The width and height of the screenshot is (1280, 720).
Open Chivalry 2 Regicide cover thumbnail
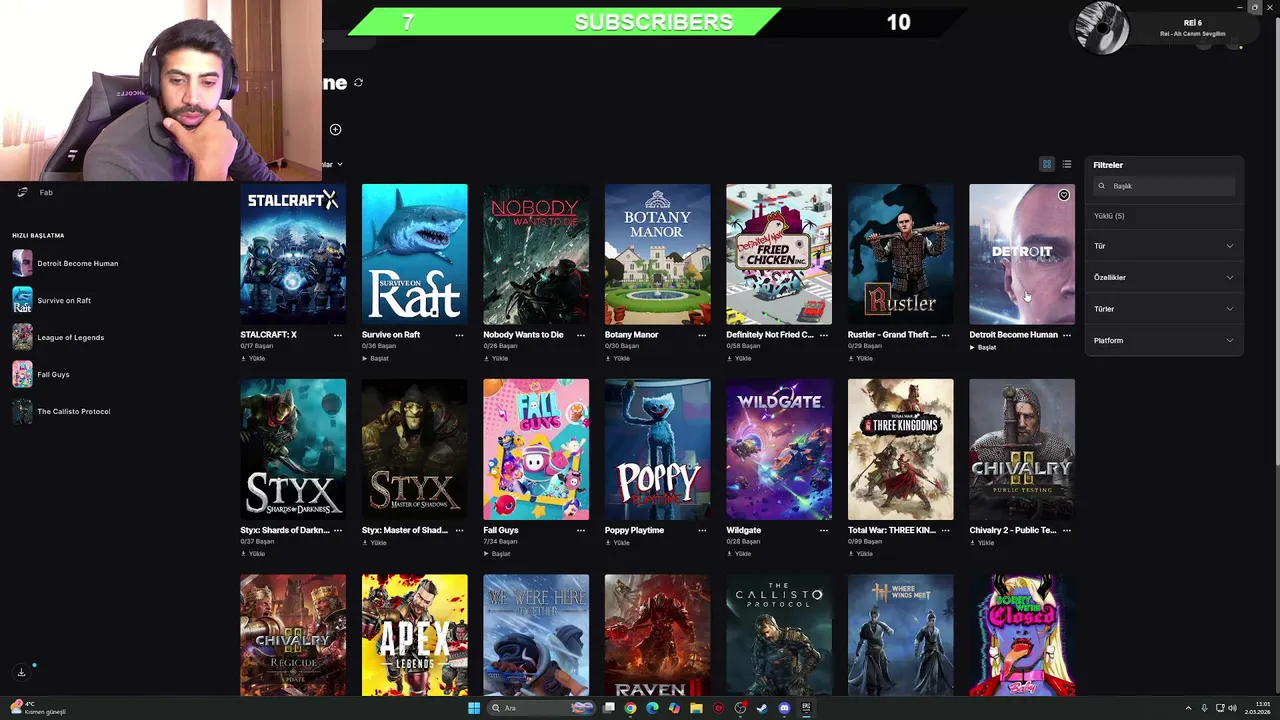click(x=293, y=635)
